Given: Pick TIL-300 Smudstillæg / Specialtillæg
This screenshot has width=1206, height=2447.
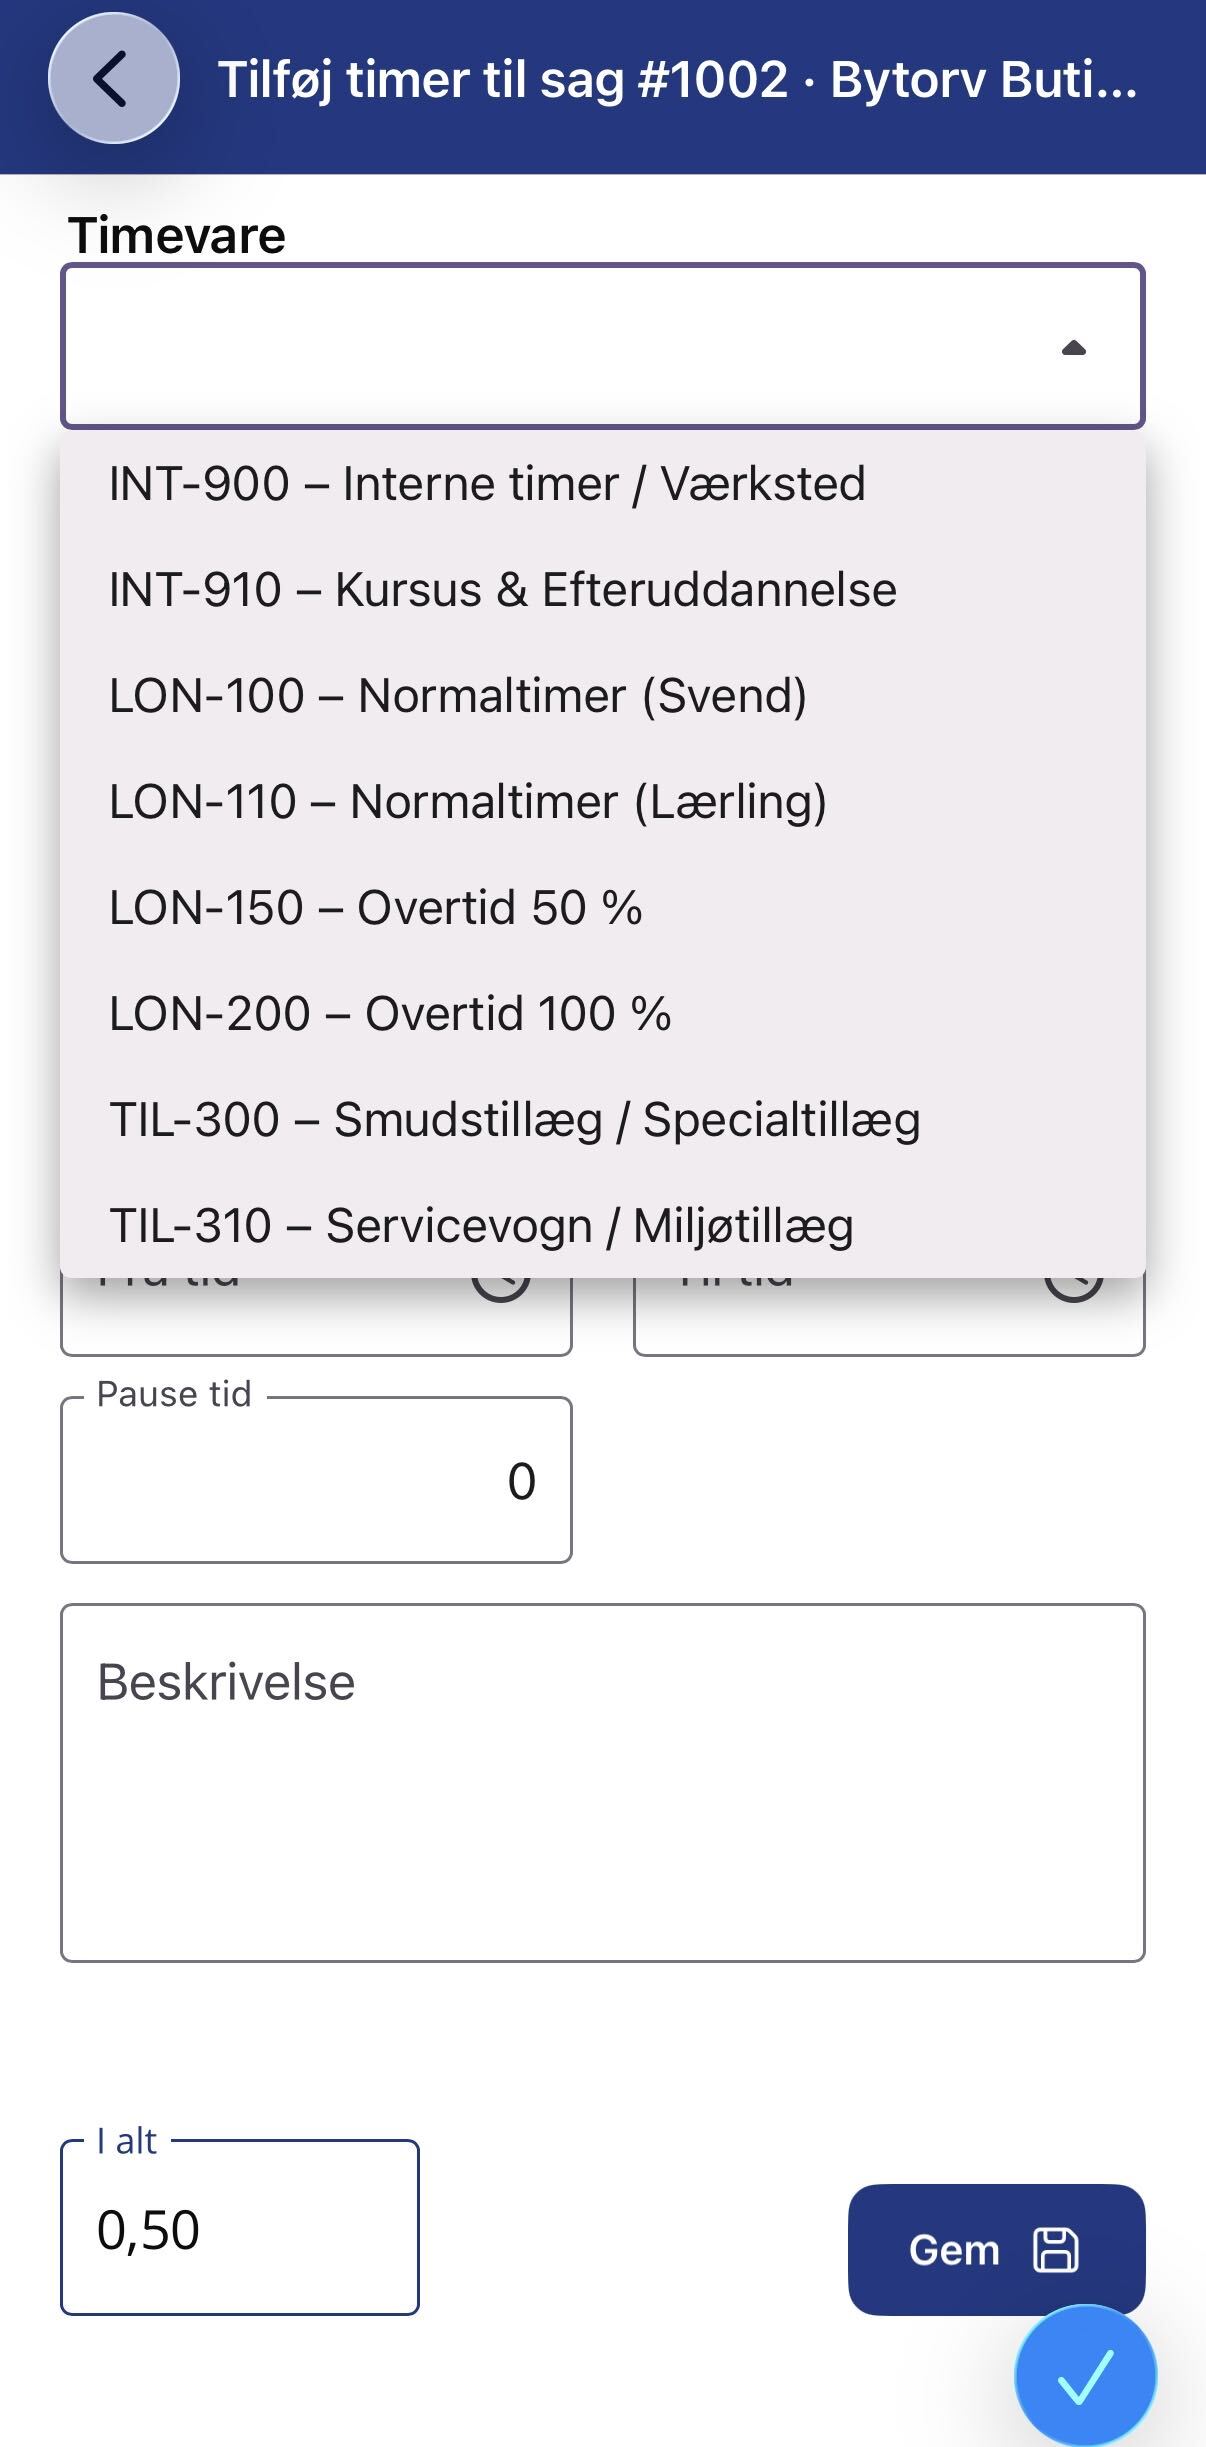Looking at the screenshot, I should point(603,1120).
